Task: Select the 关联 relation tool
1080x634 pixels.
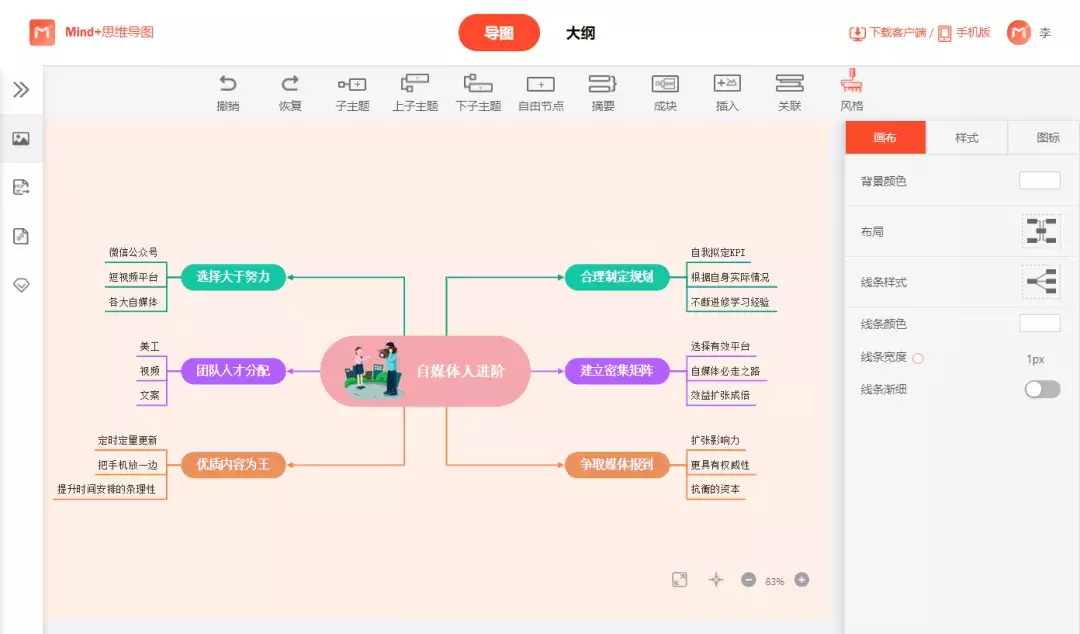Action: point(789,86)
